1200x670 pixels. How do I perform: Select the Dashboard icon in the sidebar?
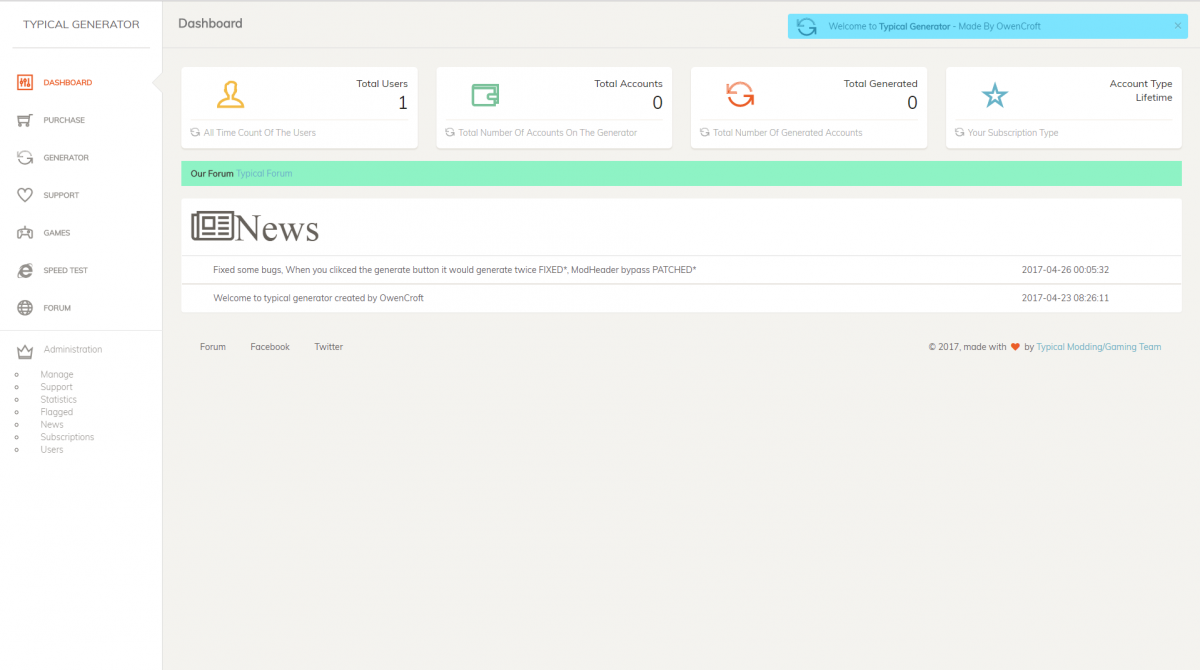25,82
